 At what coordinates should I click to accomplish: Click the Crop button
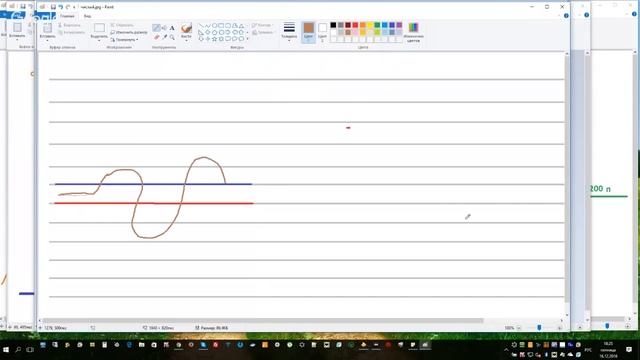122,25
